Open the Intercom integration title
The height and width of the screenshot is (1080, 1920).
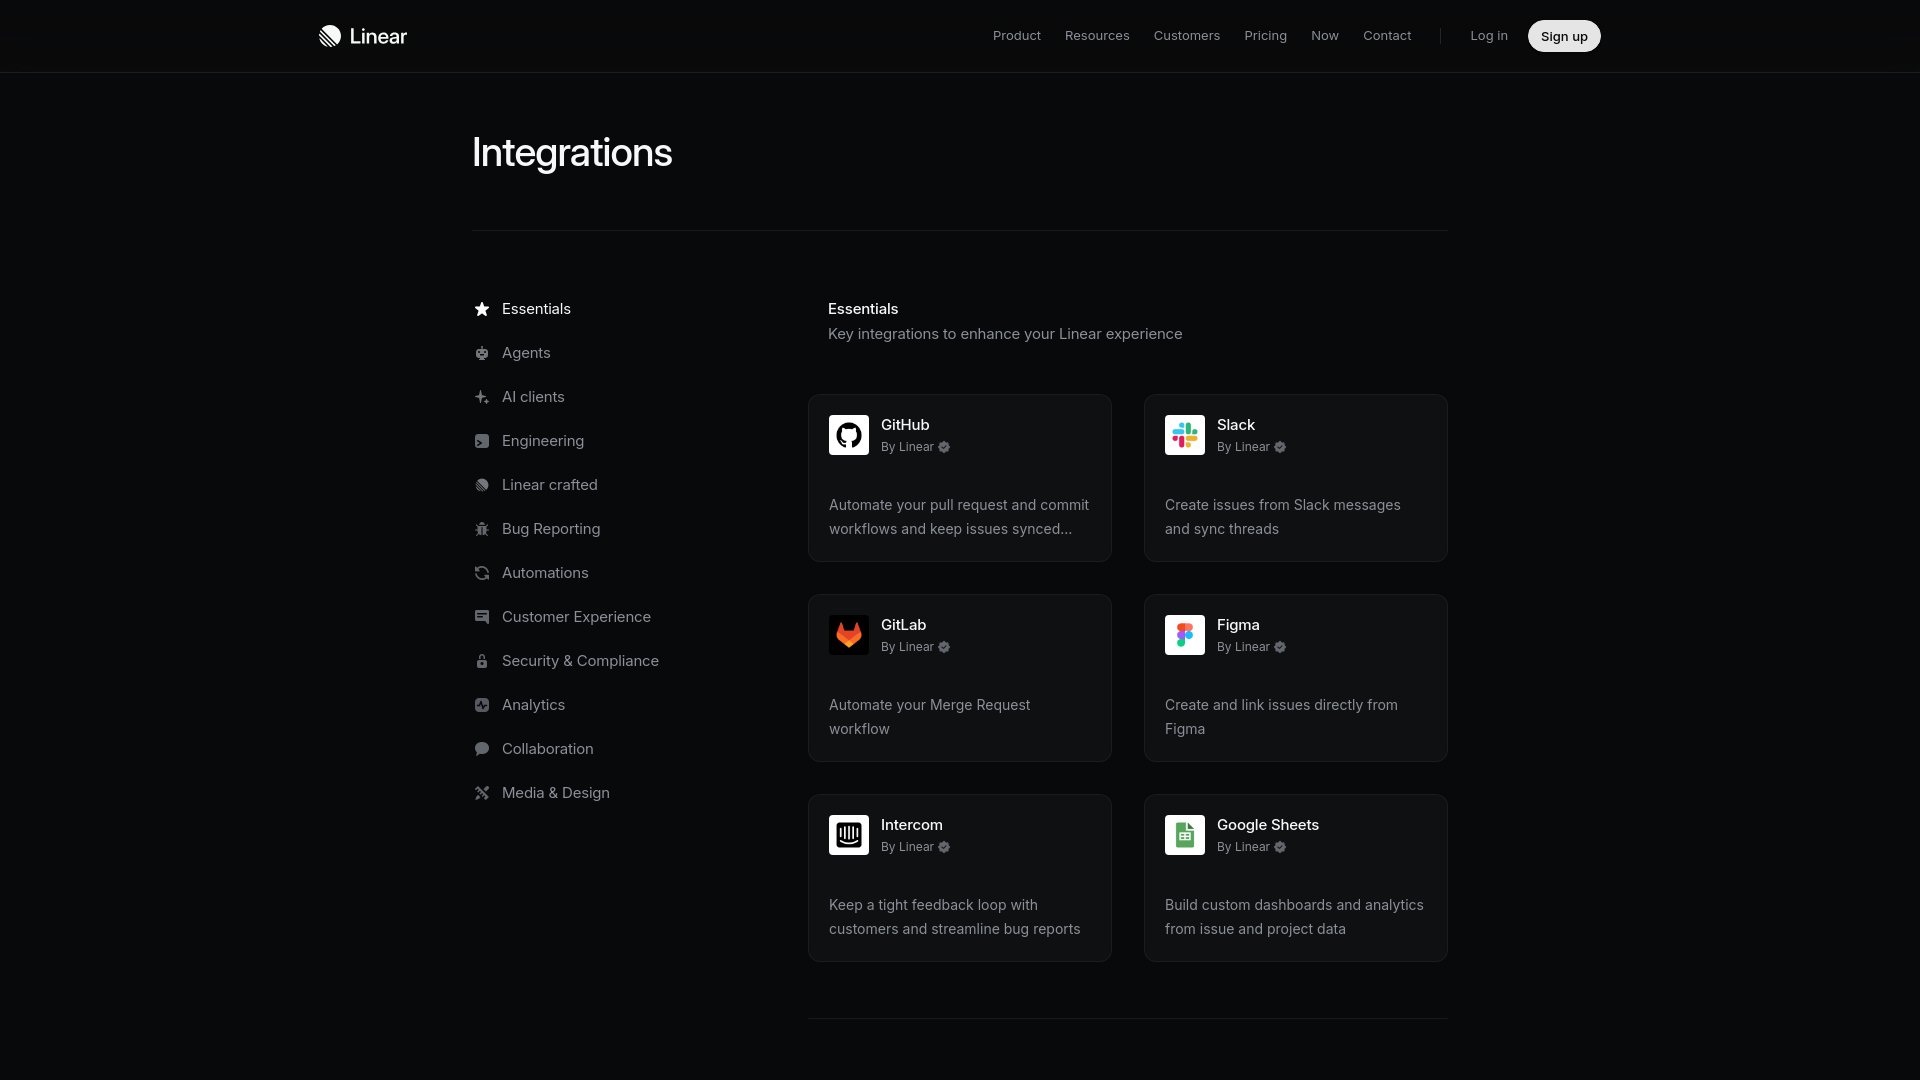click(911, 825)
